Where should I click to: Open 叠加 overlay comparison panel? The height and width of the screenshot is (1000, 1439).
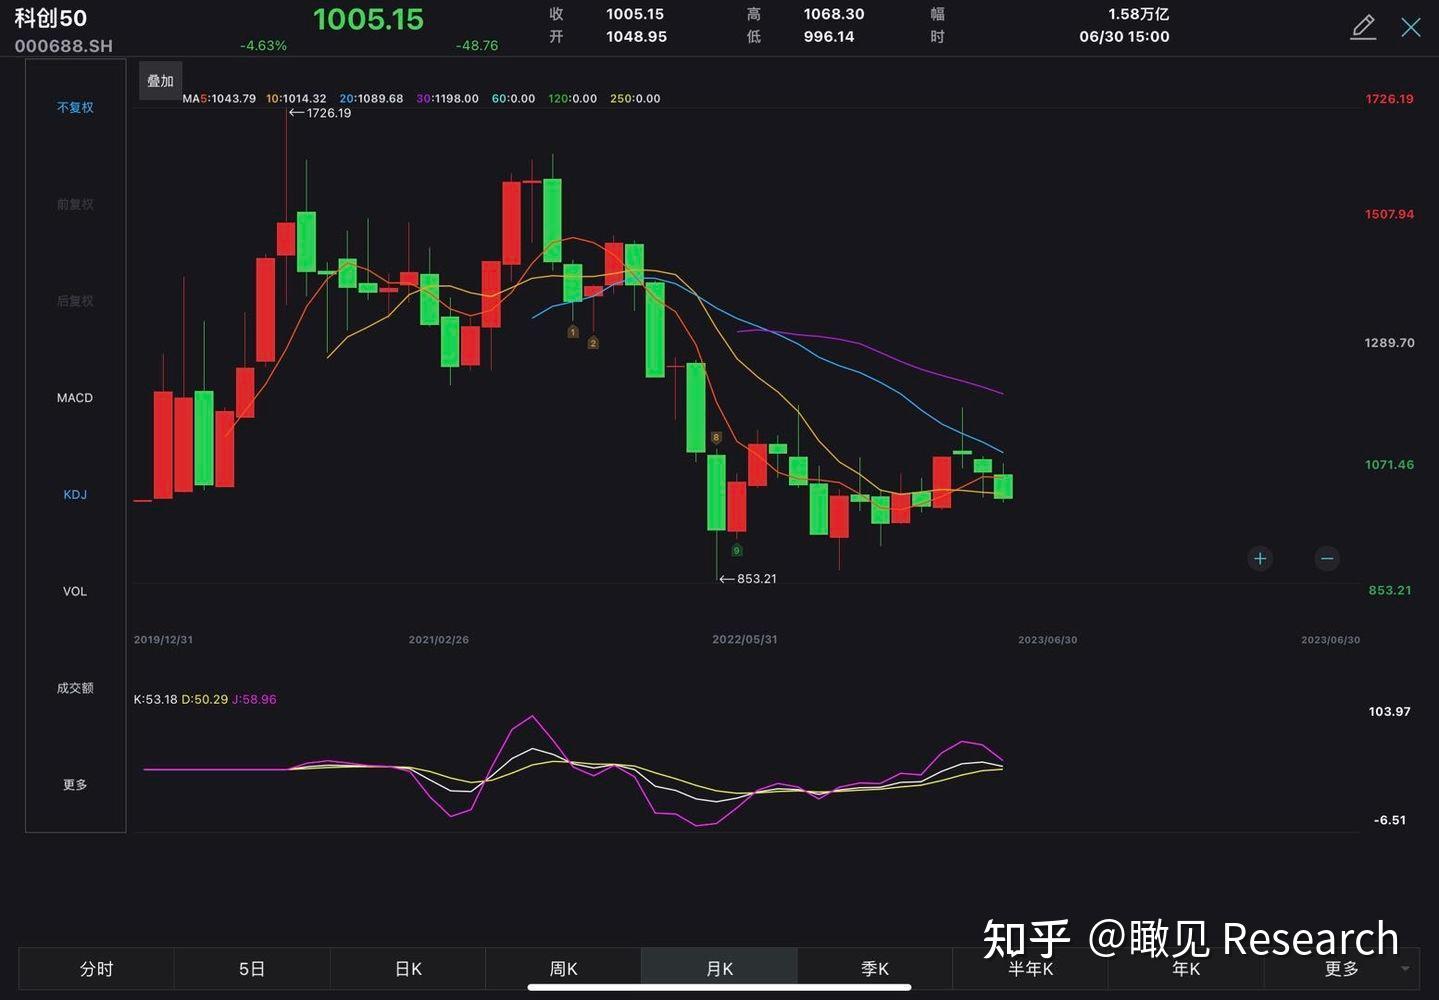coord(160,80)
